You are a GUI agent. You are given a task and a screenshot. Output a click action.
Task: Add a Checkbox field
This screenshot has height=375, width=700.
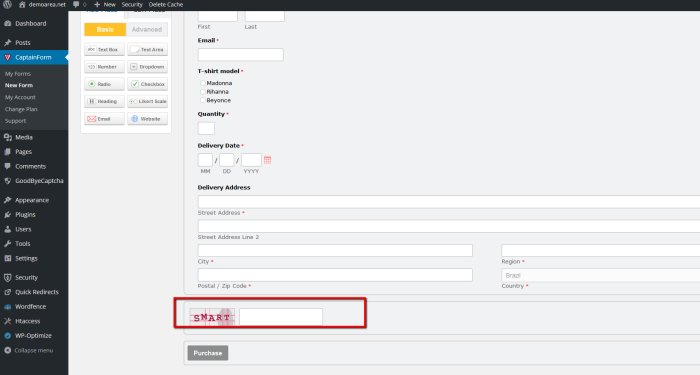pos(147,84)
